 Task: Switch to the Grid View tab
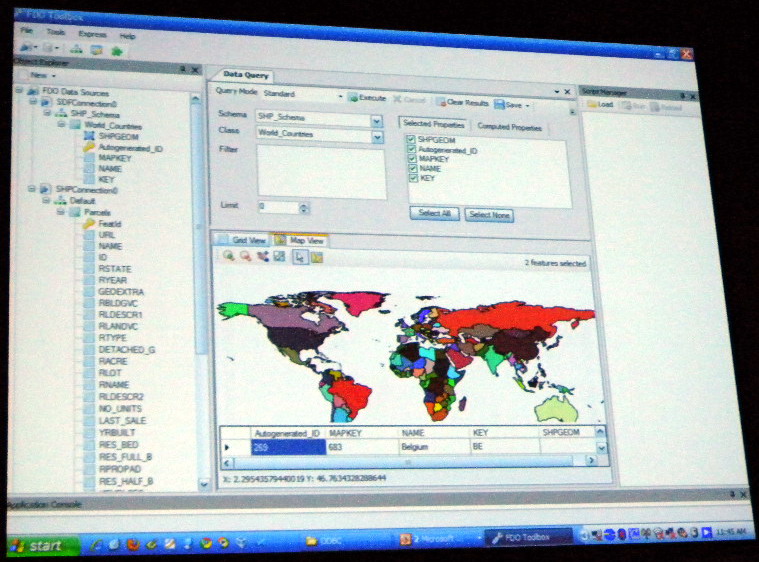click(243, 240)
